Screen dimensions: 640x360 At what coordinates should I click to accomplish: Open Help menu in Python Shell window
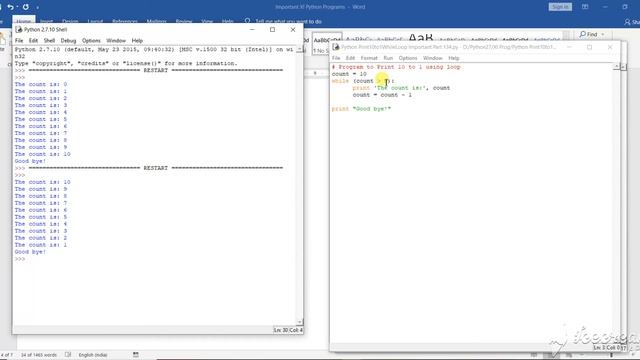(137, 40)
